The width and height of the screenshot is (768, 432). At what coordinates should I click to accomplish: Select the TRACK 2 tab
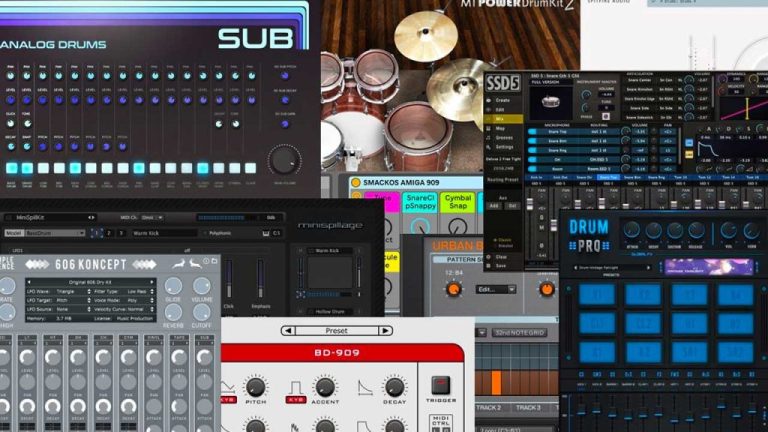(488, 408)
